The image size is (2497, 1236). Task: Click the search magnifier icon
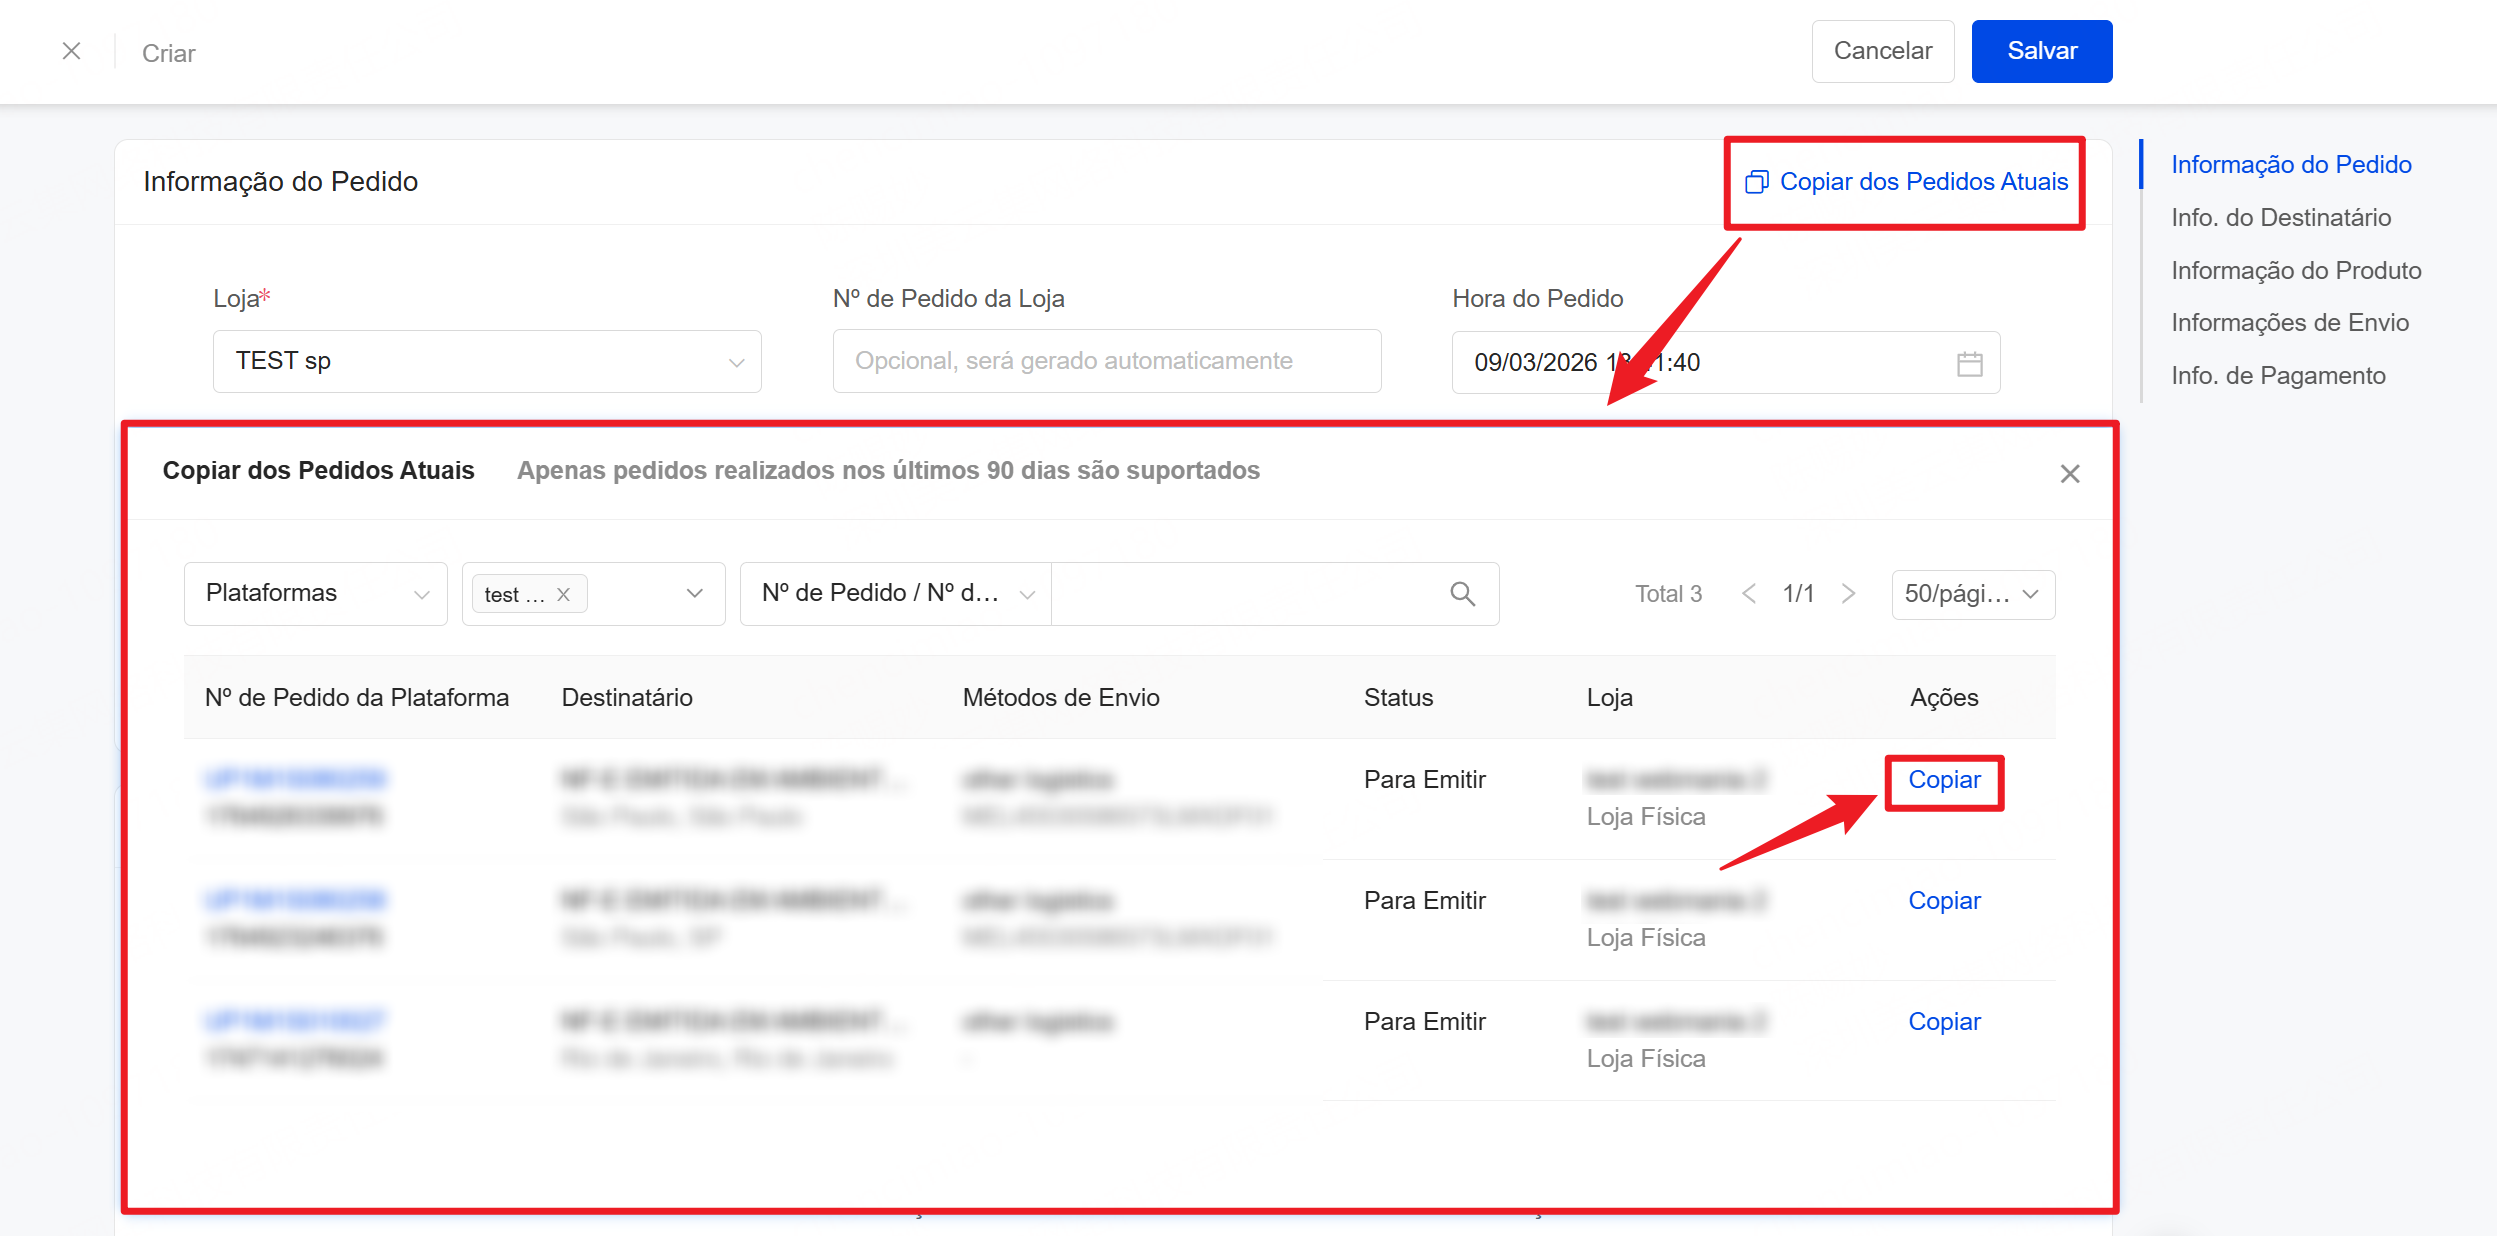(x=1462, y=594)
